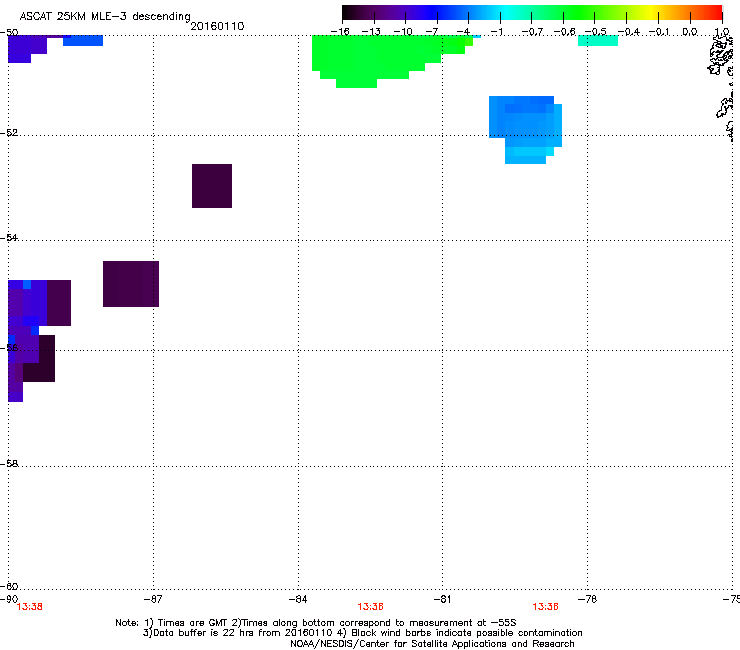Click the -4 color scale label
Image resolution: width=740 pixels, height=650 pixels.
pos(463,32)
